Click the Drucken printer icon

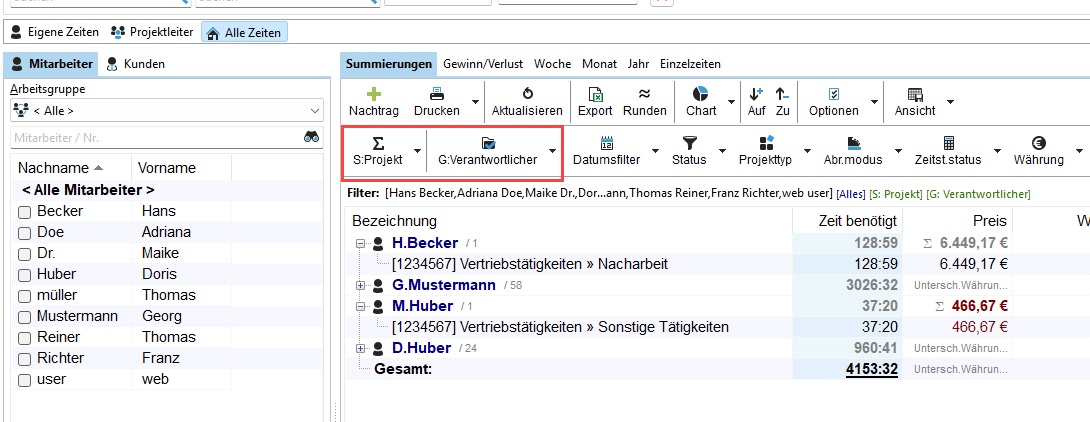click(436, 93)
